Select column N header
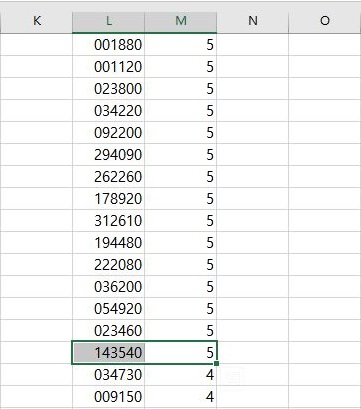Viewport: 361px width, 409px height. click(252, 21)
